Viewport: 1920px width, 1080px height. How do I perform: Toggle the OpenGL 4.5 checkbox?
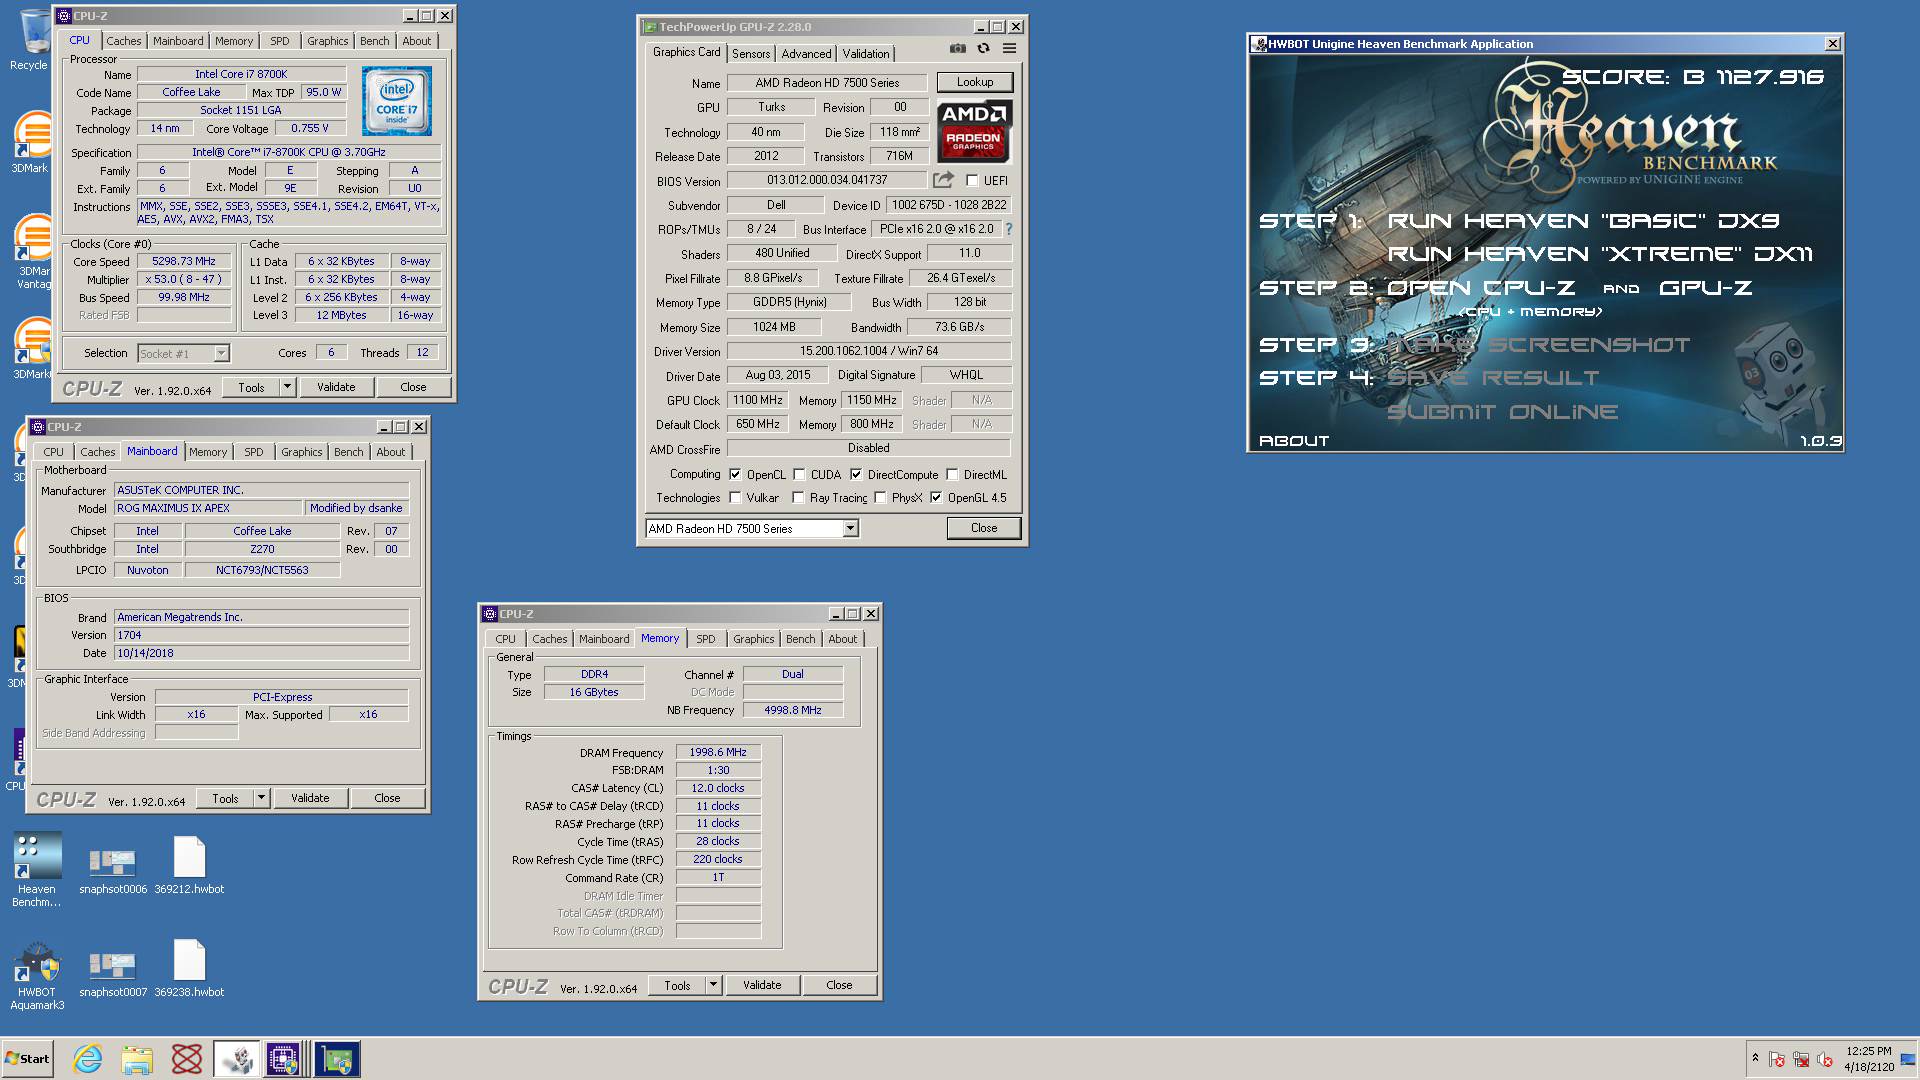point(936,498)
